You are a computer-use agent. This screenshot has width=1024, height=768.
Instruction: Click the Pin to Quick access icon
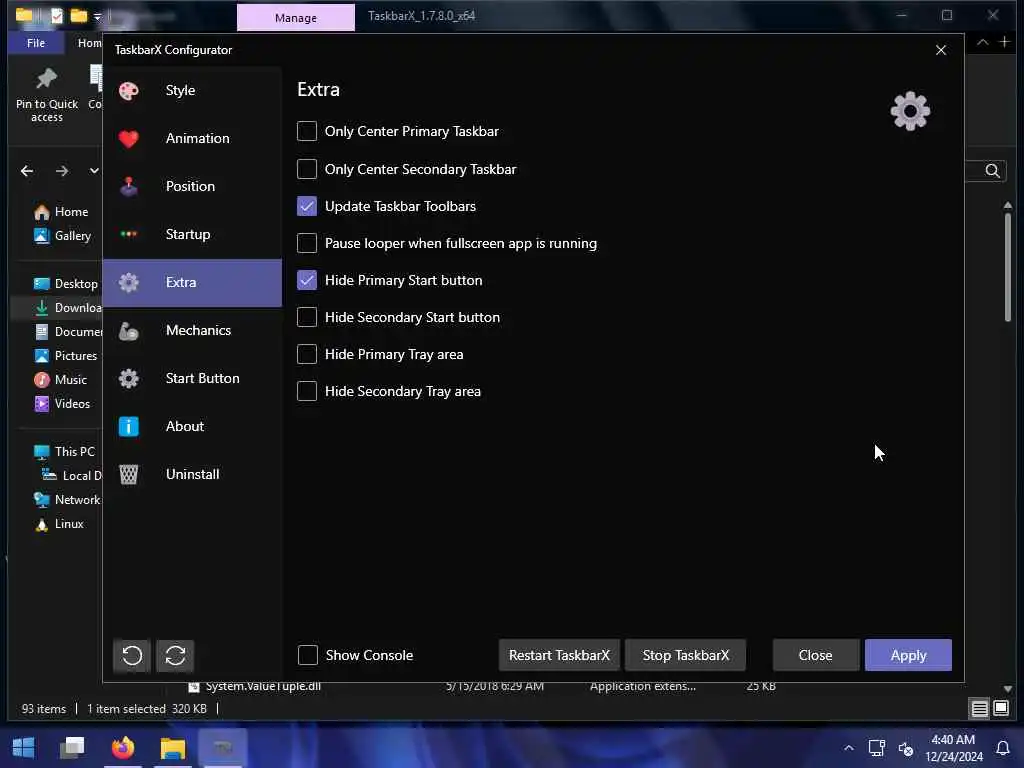tap(46, 78)
